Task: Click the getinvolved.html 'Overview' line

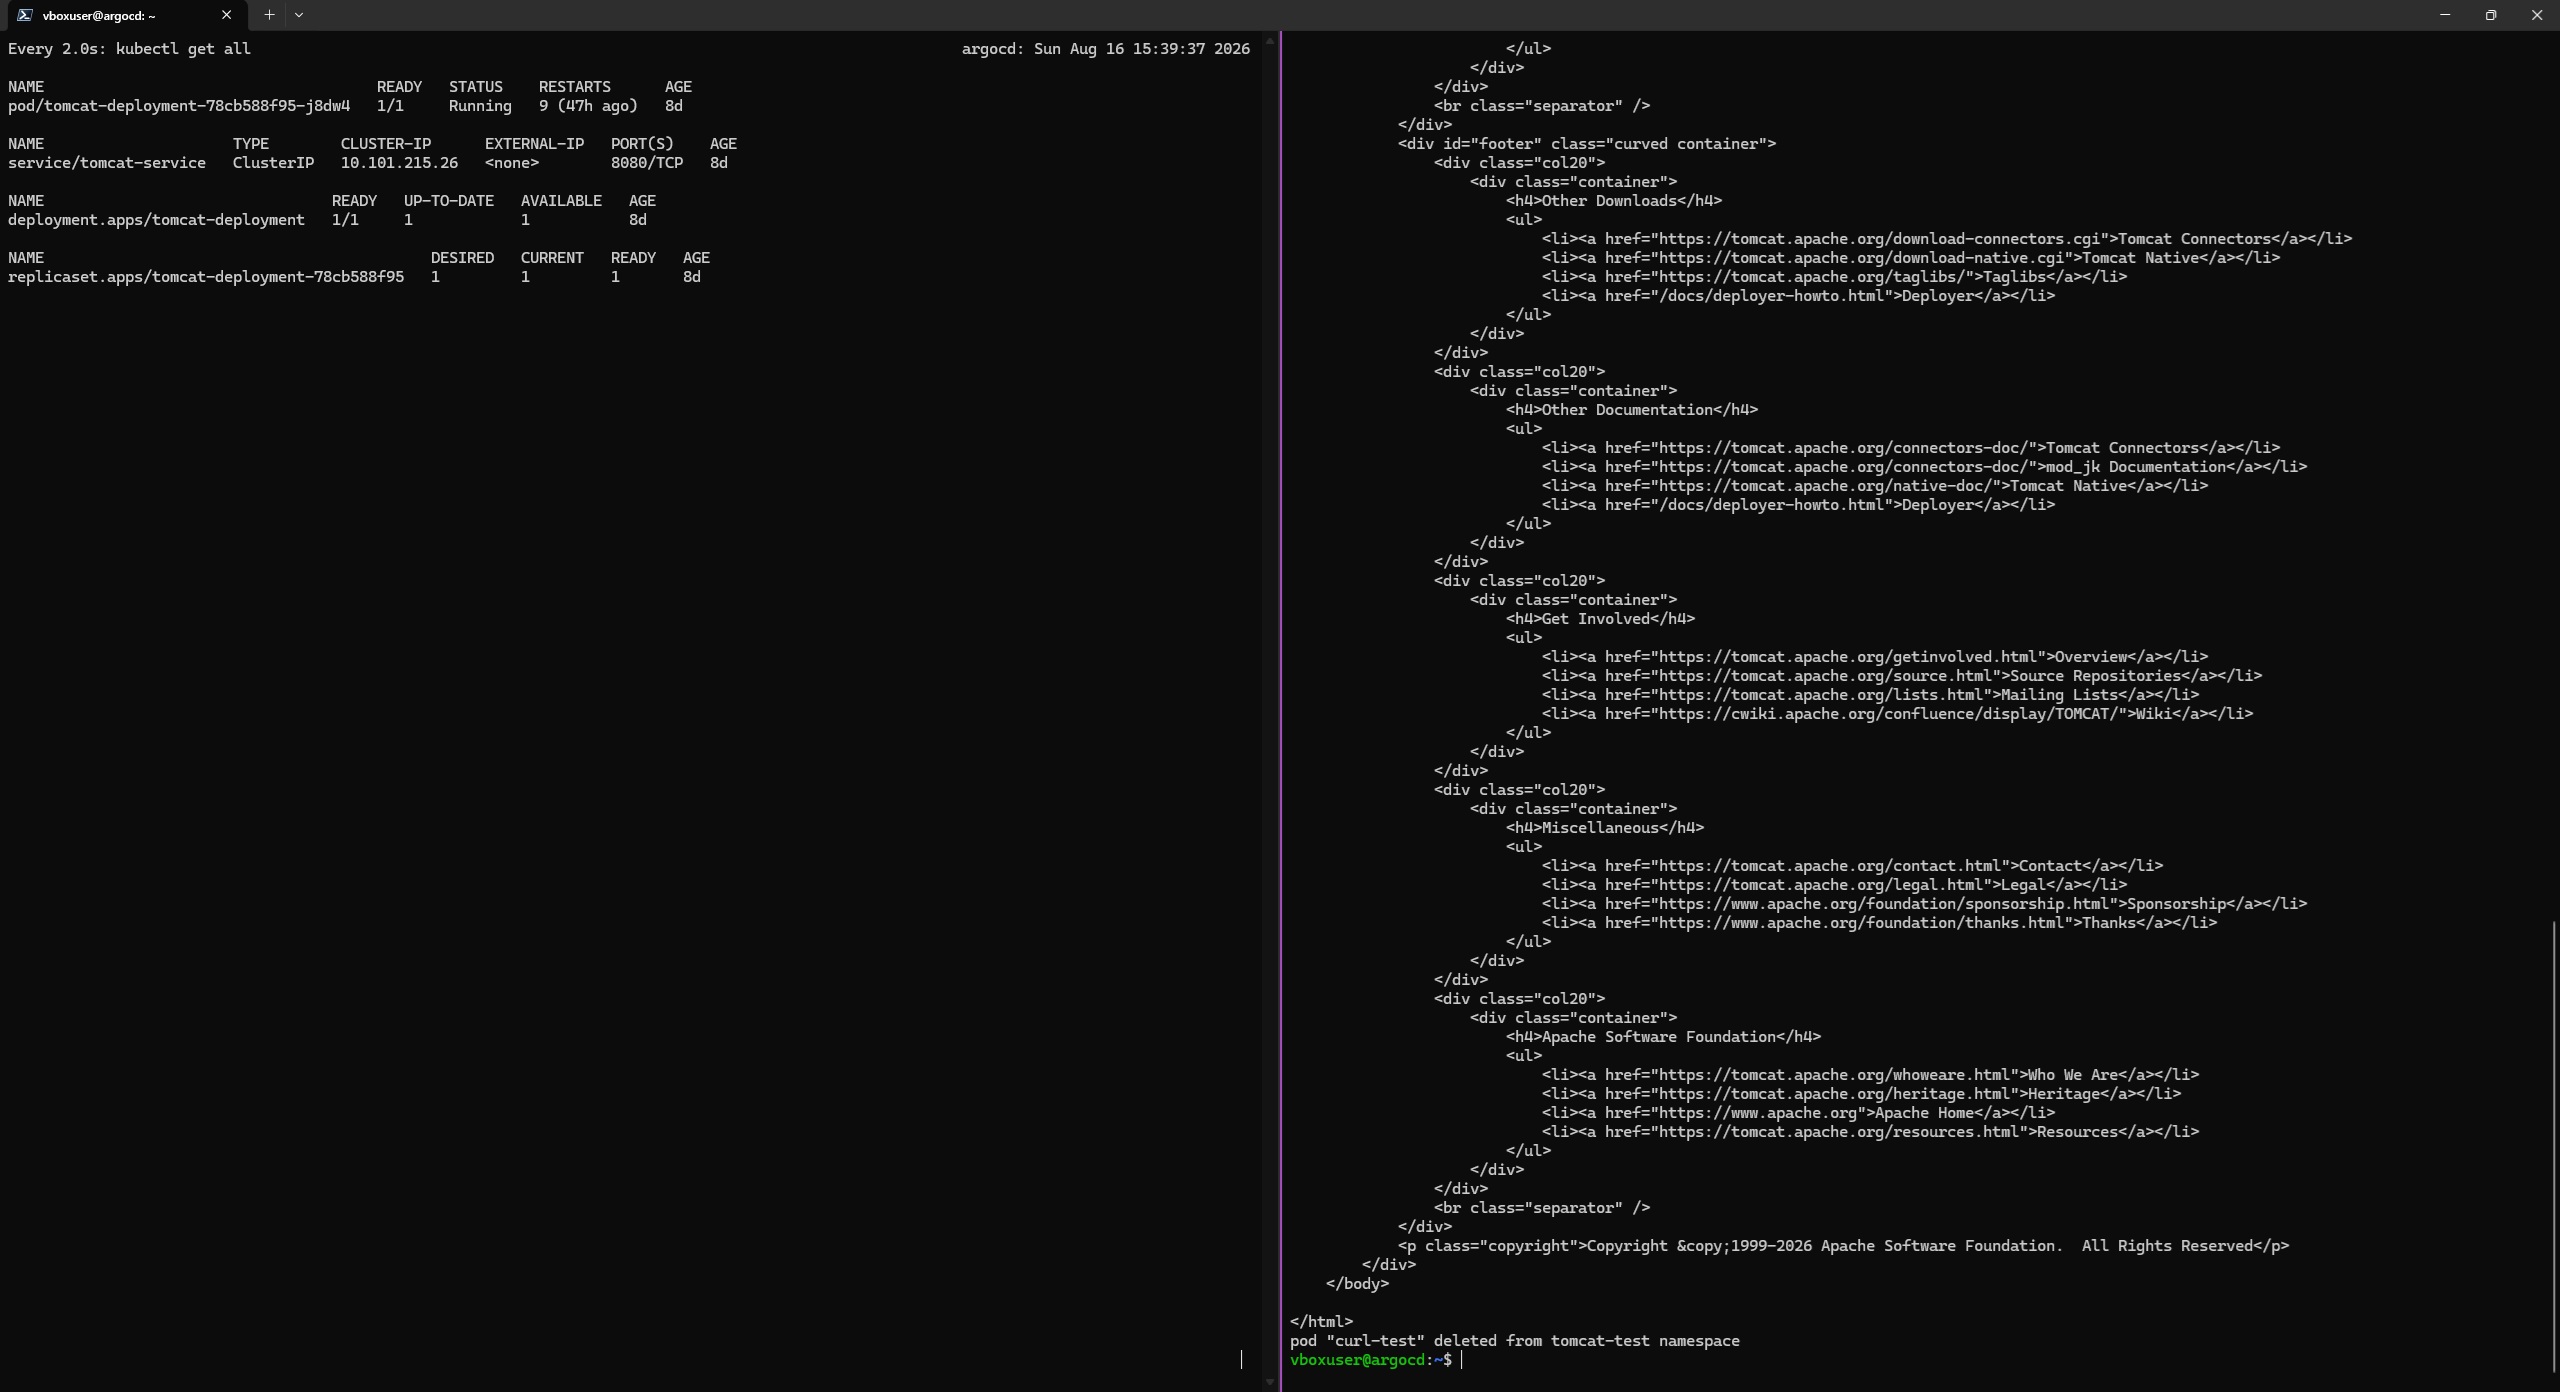Action: pyautogui.click(x=1875, y=657)
